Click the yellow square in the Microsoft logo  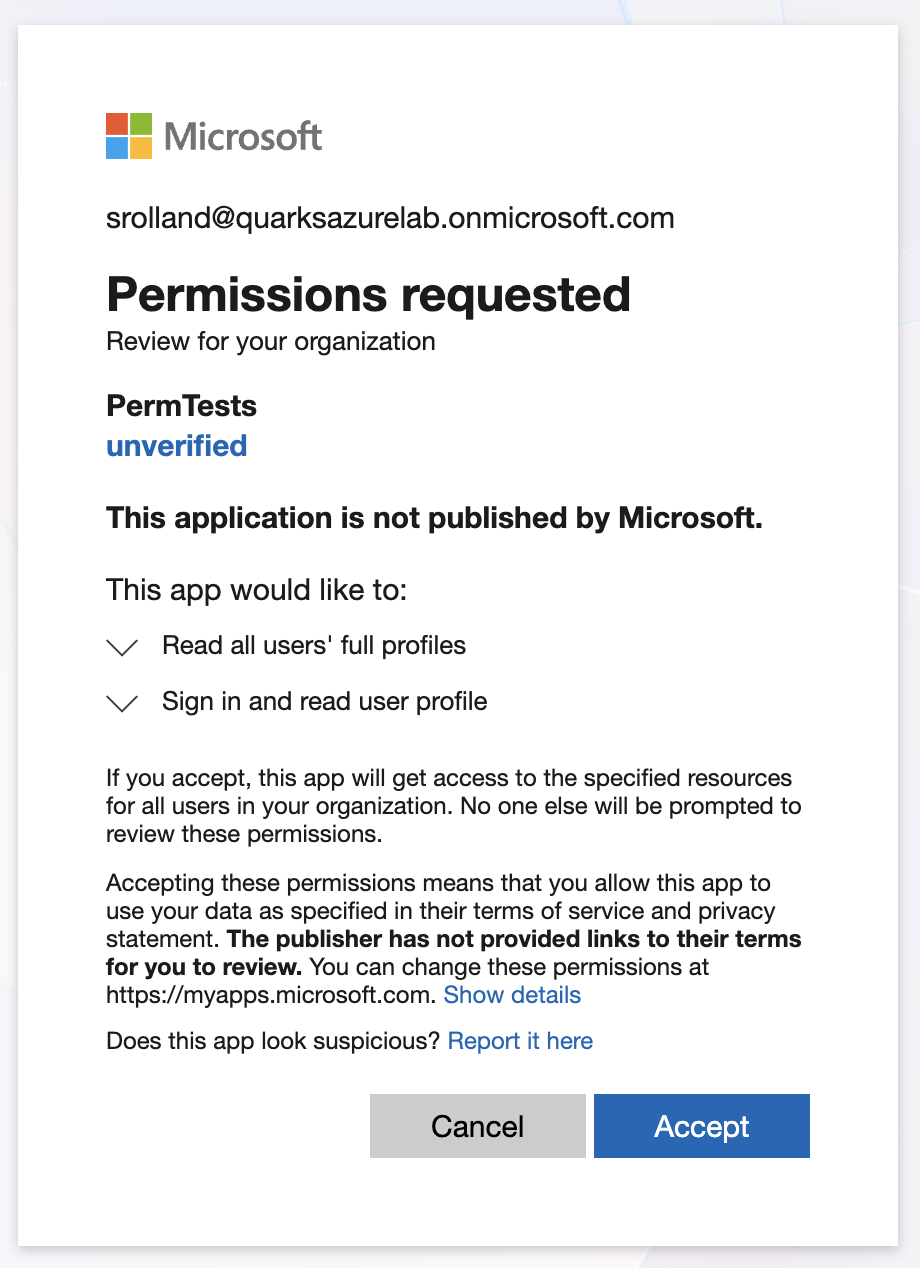(140, 147)
